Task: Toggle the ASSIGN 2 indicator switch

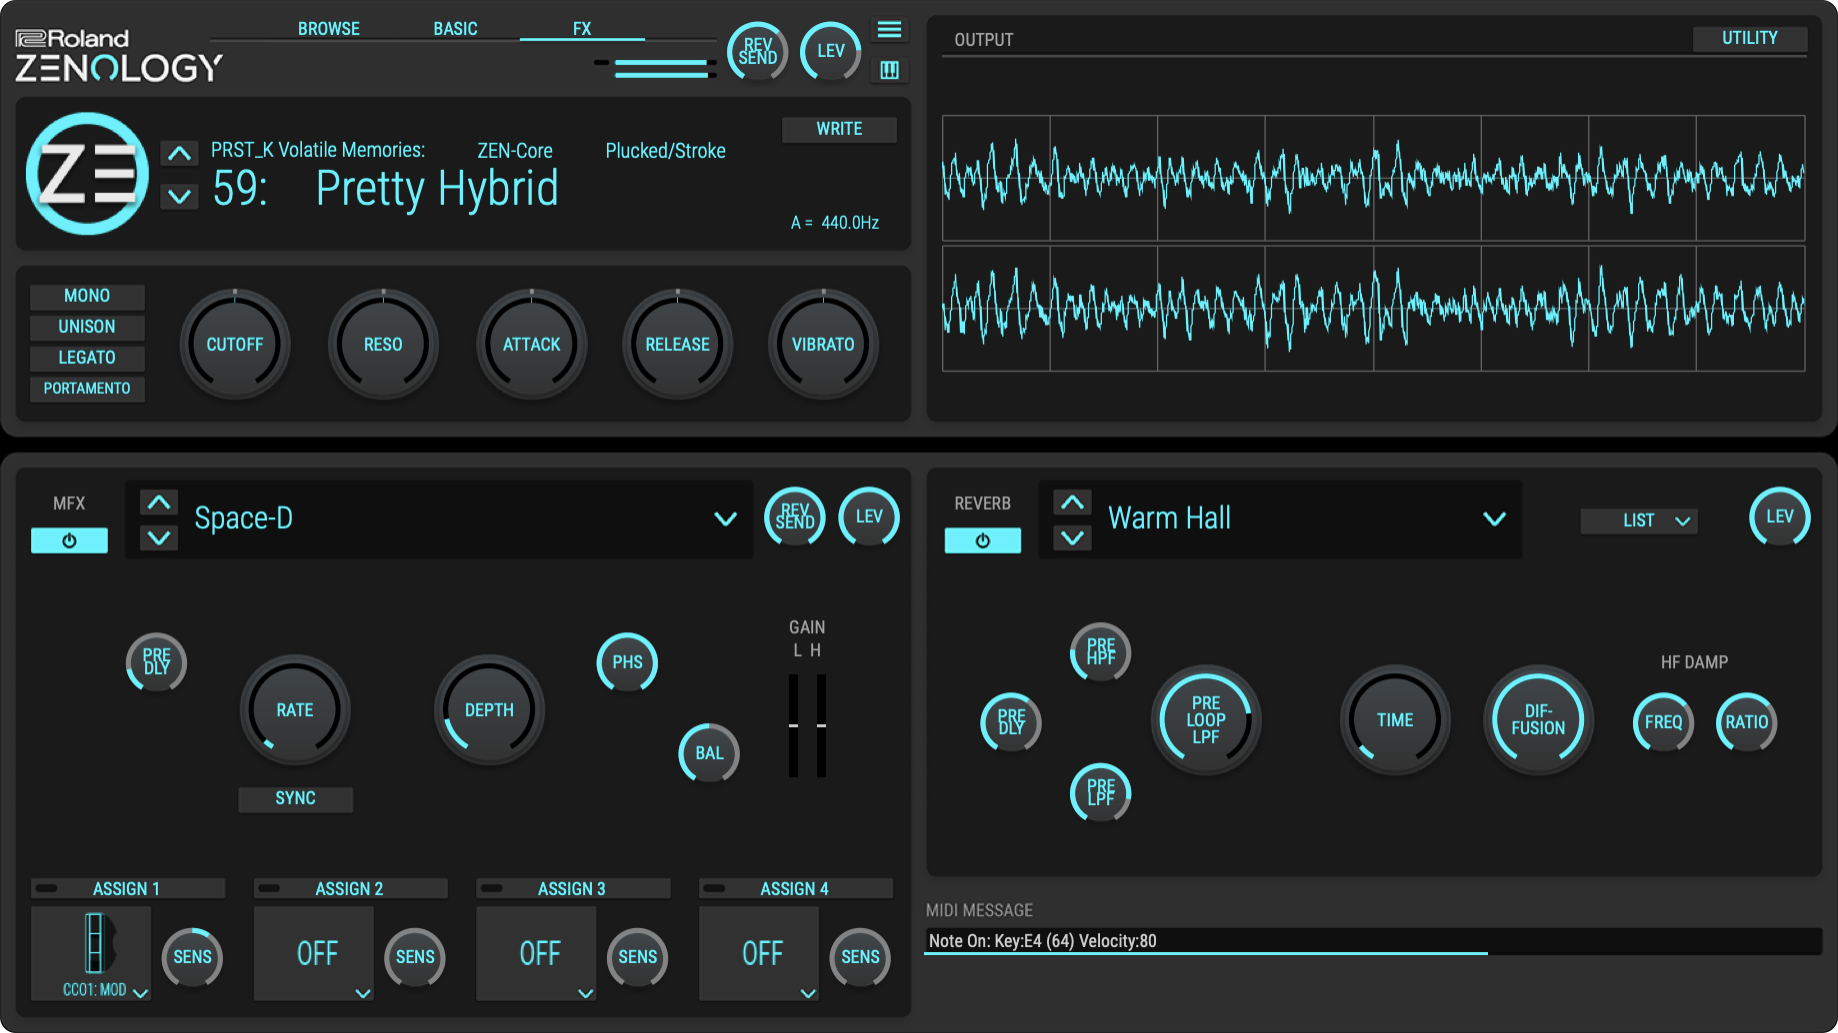Action: [269, 888]
